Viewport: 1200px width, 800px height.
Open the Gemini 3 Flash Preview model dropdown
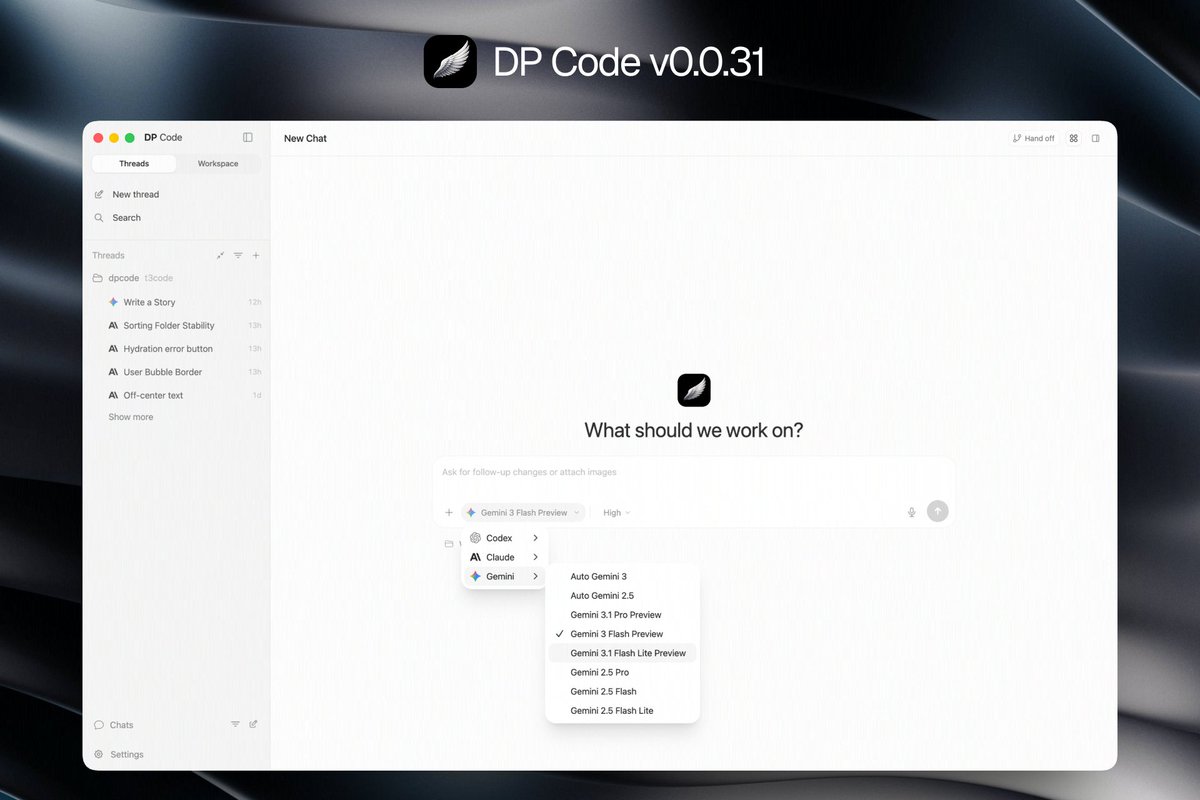[524, 512]
